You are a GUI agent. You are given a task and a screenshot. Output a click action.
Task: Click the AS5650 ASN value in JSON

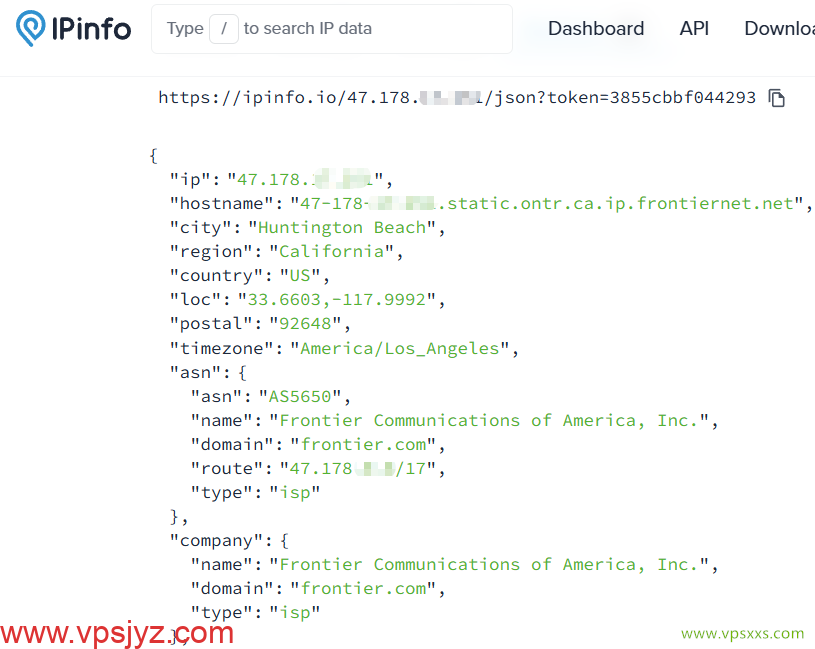tap(296, 396)
